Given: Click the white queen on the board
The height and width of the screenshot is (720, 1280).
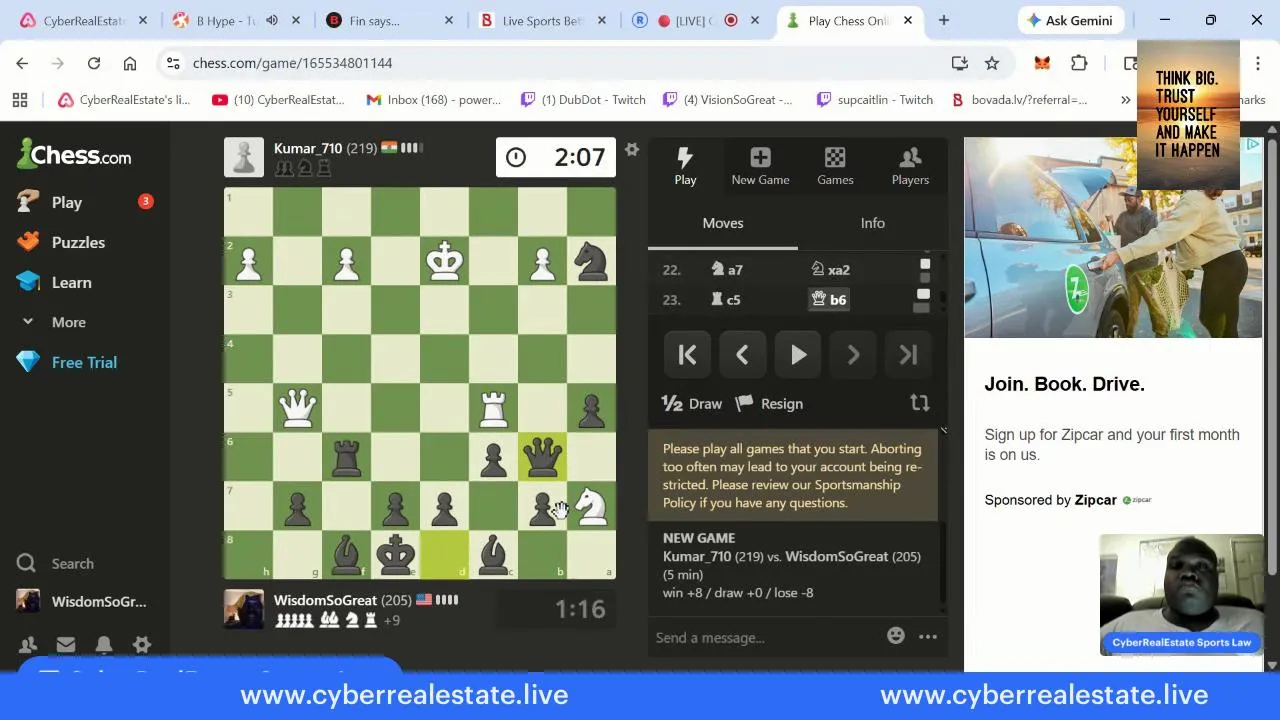Looking at the screenshot, I should coord(297,408).
